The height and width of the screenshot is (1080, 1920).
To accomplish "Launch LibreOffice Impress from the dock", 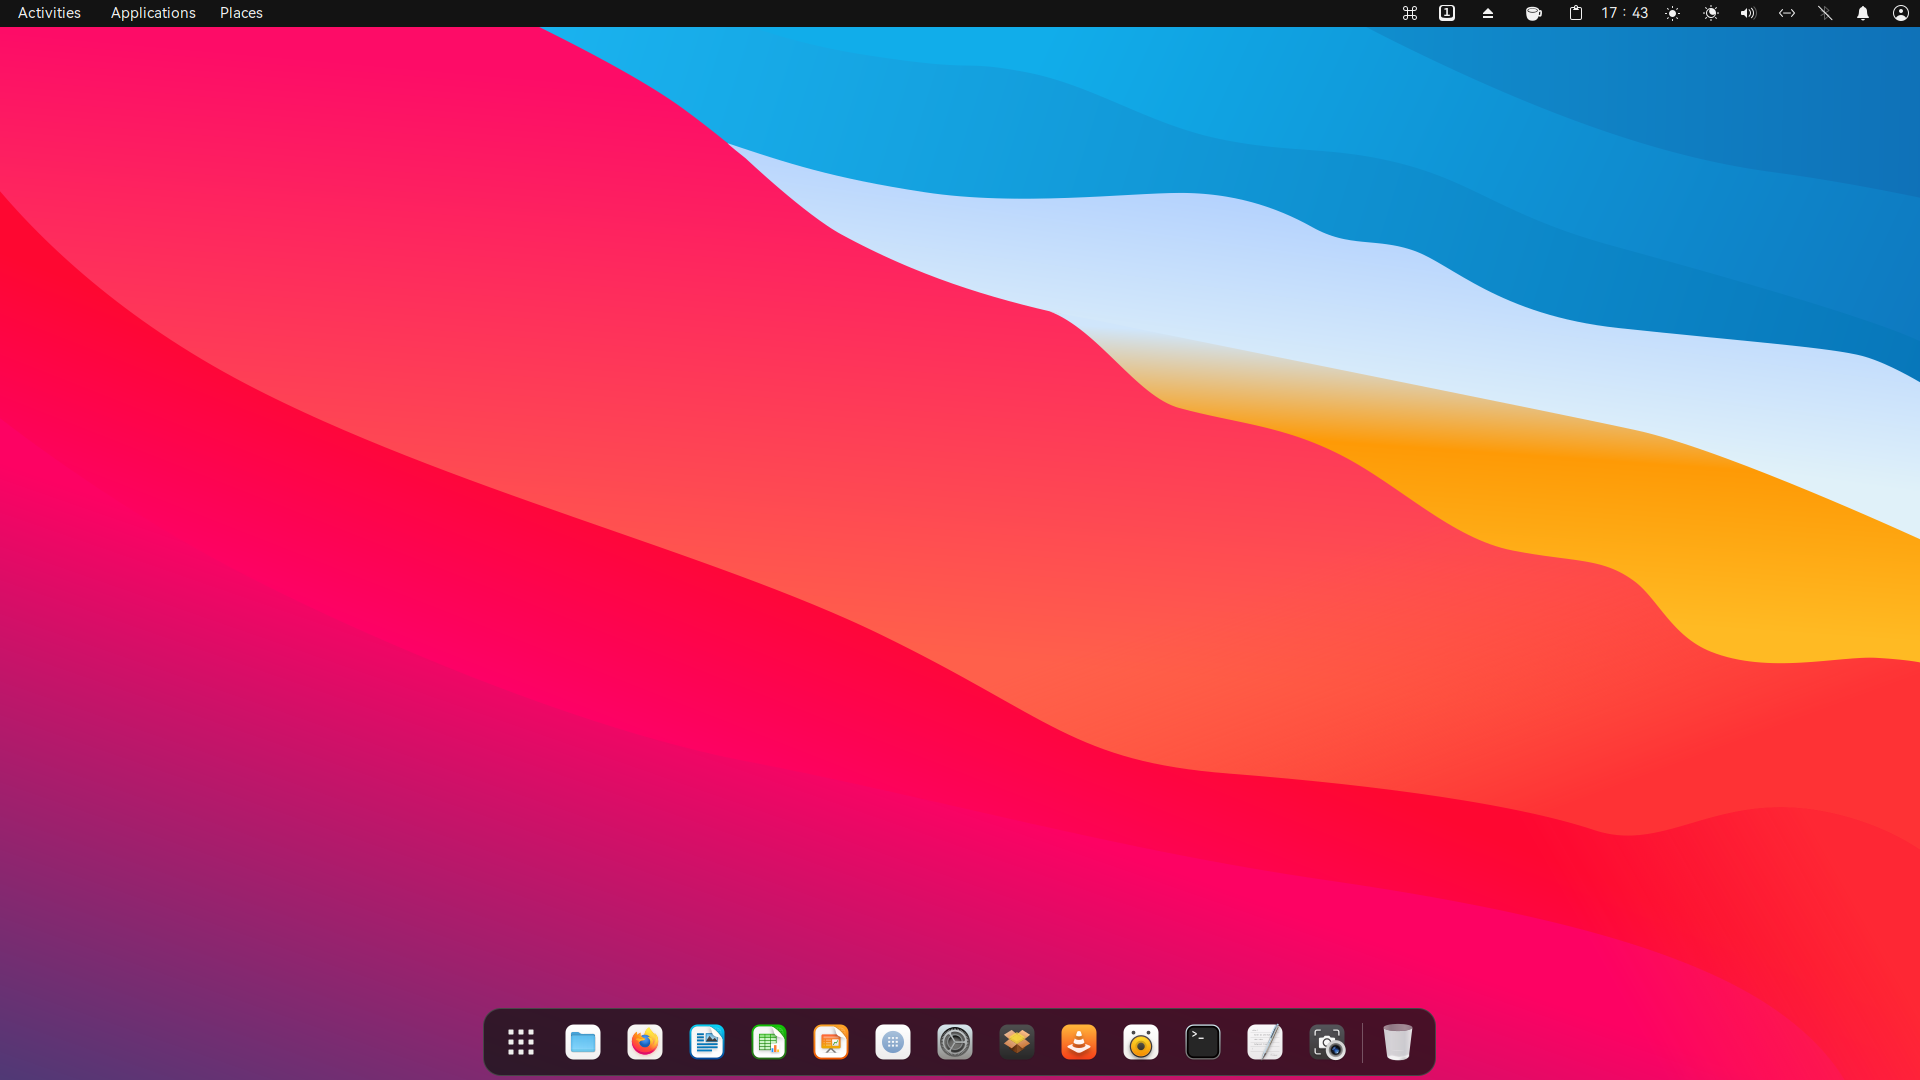I will pos(831,1042).
